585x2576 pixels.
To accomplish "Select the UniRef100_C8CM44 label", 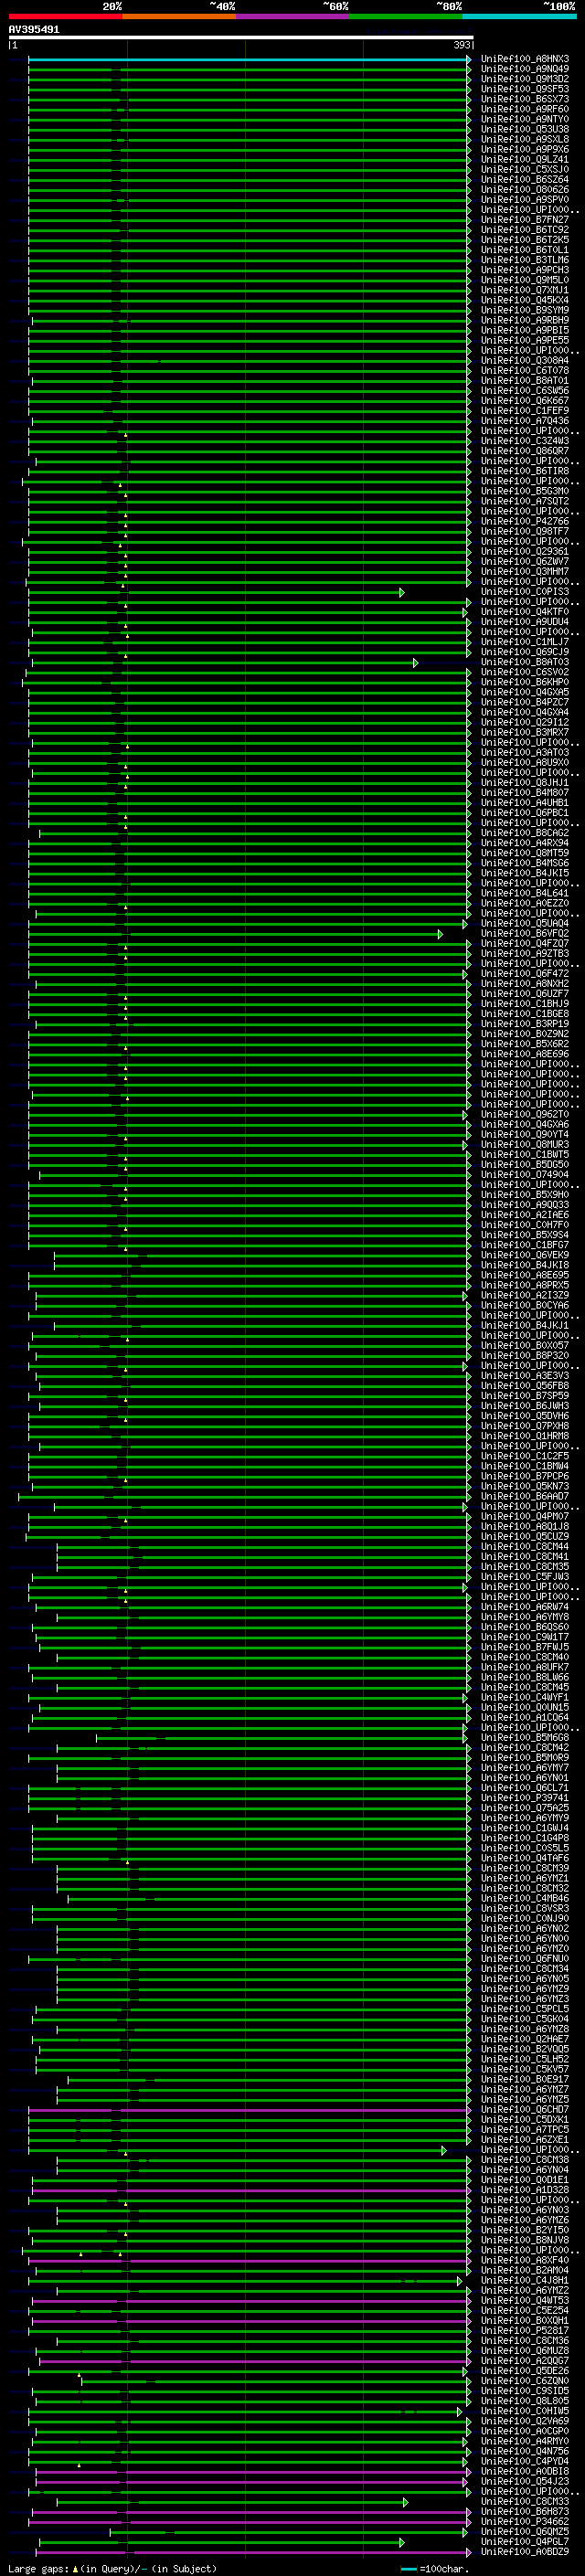I will pos(525,1547).
